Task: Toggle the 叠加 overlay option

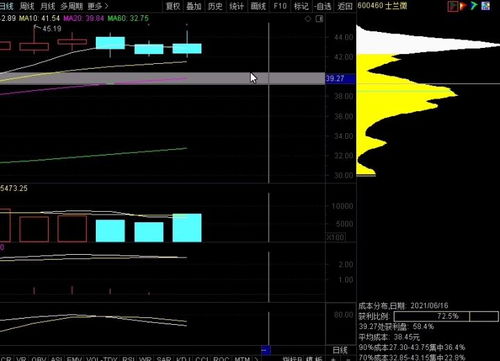Action: click(194, 6)
